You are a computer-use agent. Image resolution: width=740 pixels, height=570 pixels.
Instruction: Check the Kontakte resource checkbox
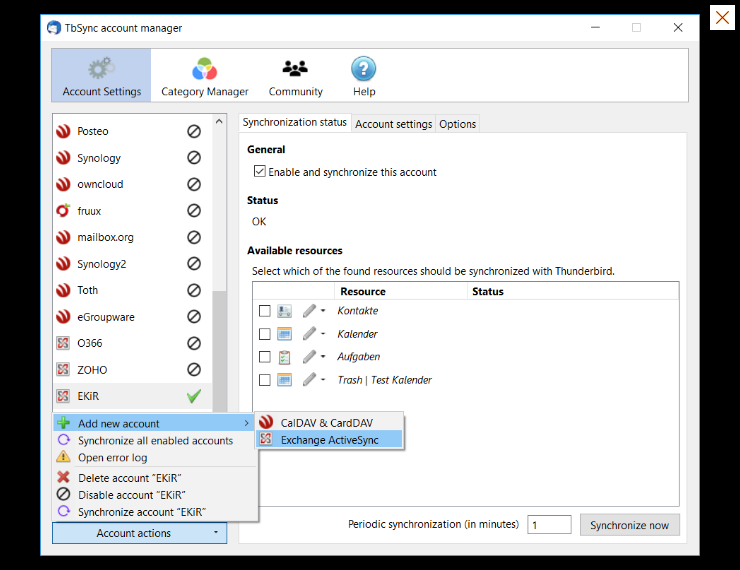265,311
